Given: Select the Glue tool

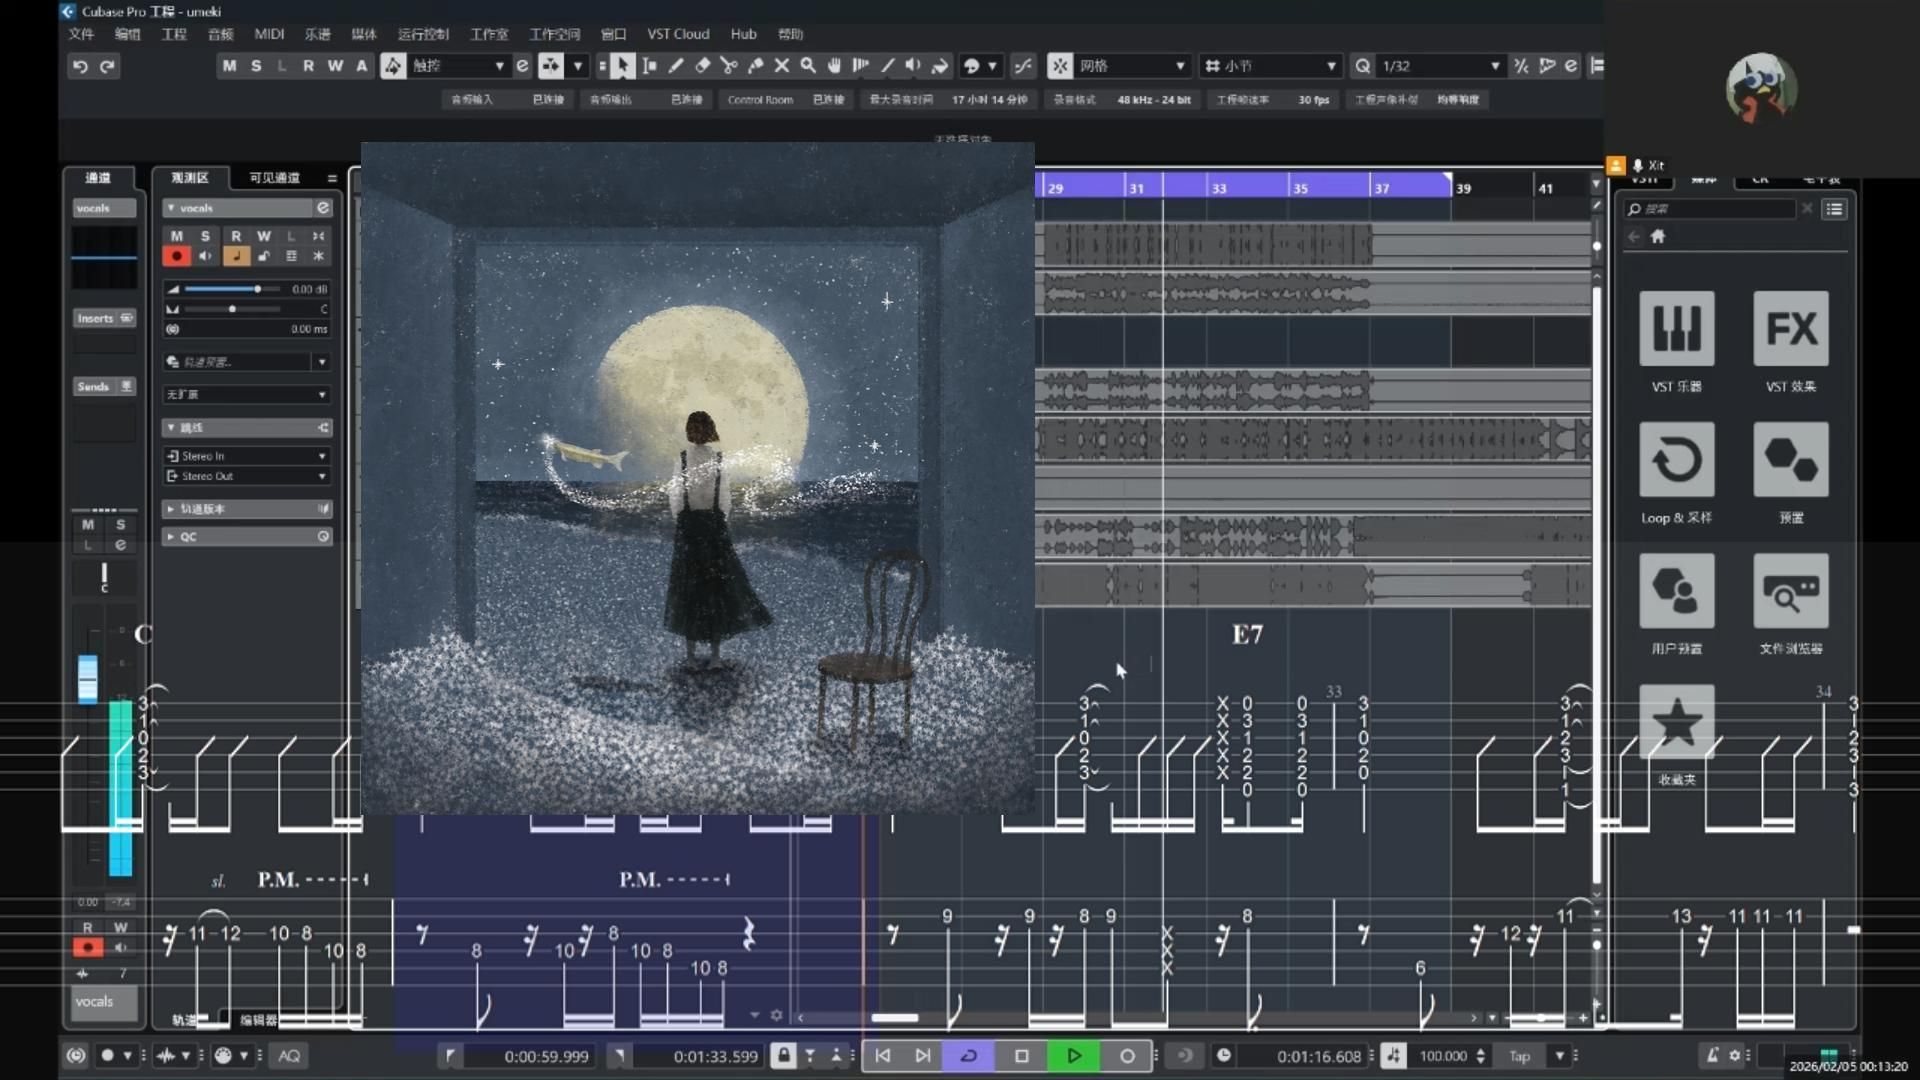Looking at the screenshot, I should tap(755, 66).
